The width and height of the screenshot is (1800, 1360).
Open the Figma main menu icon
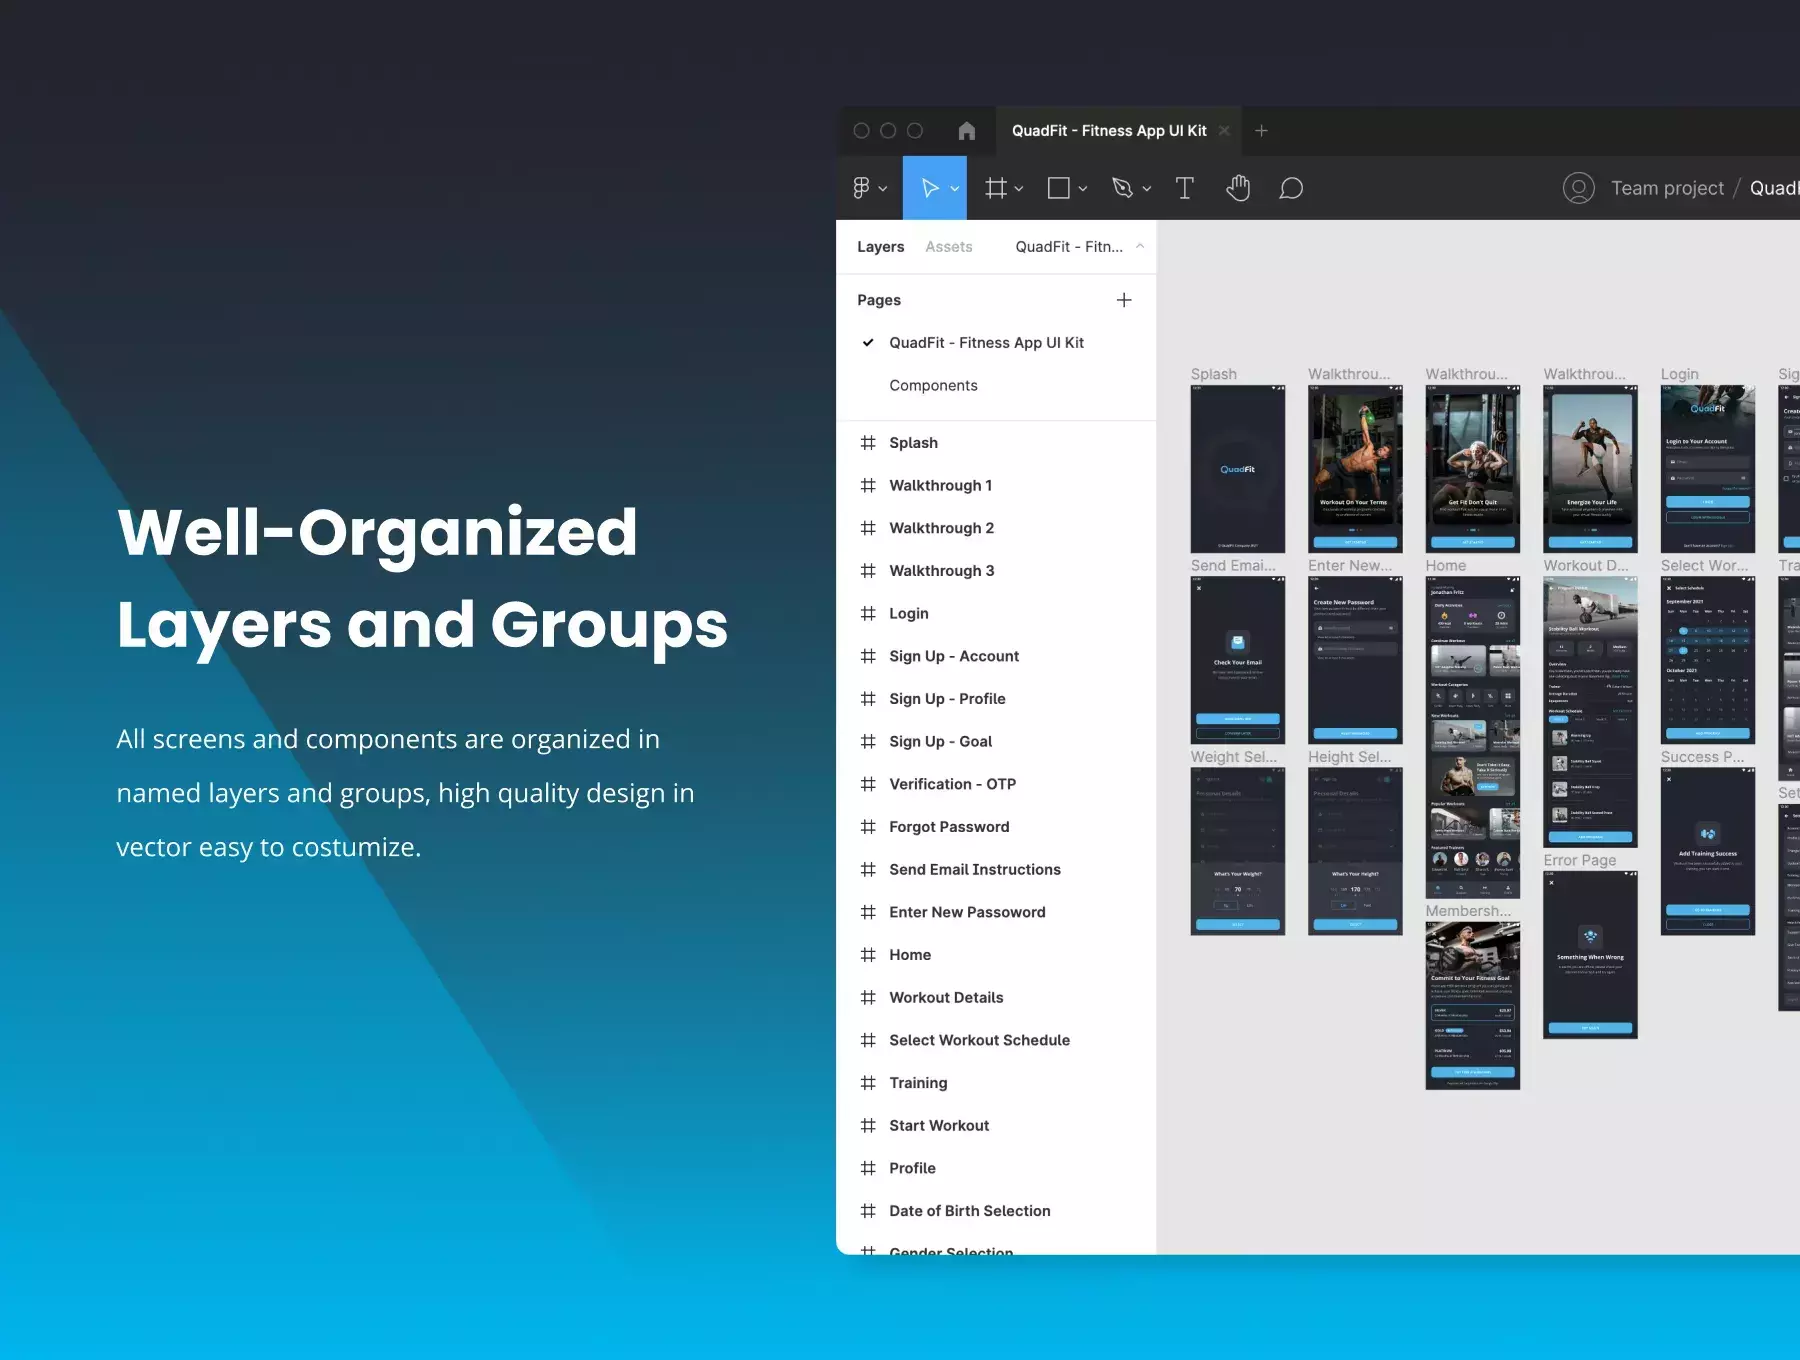tap(862, 188)
